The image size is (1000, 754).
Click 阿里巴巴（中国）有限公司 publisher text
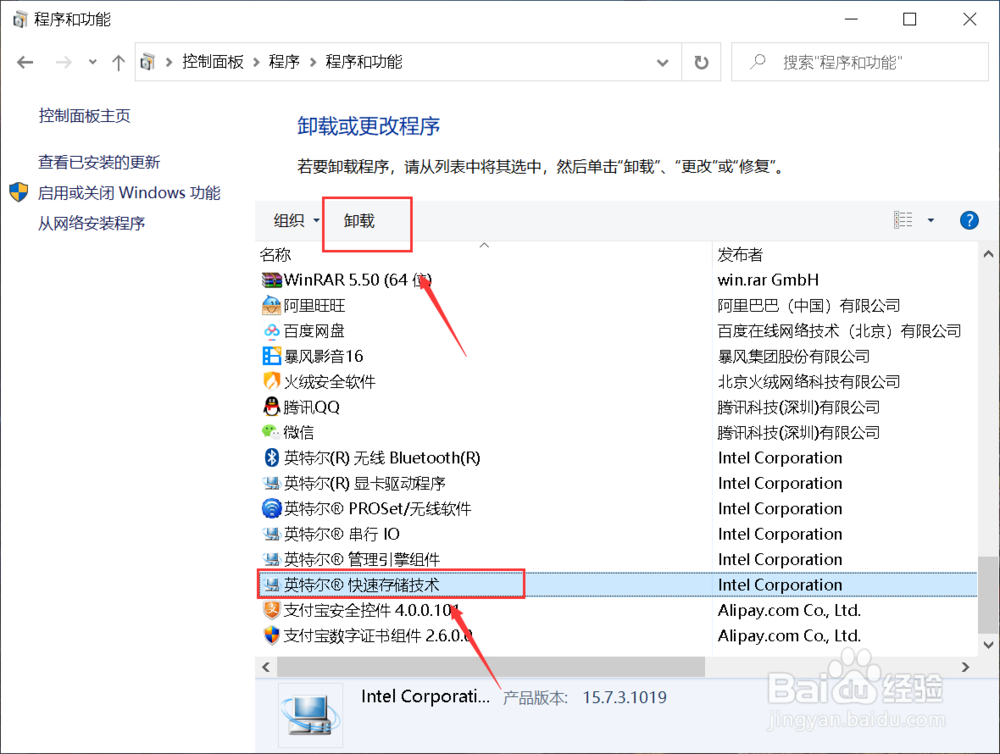click(x=809, y=306)
